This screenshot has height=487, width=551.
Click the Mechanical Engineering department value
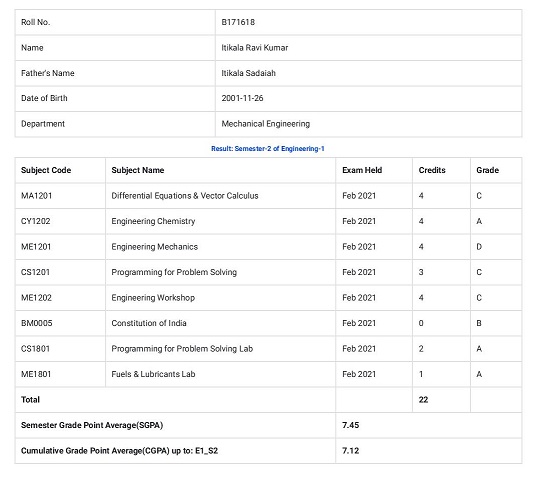pyautogui.click(x=266, y=124)
